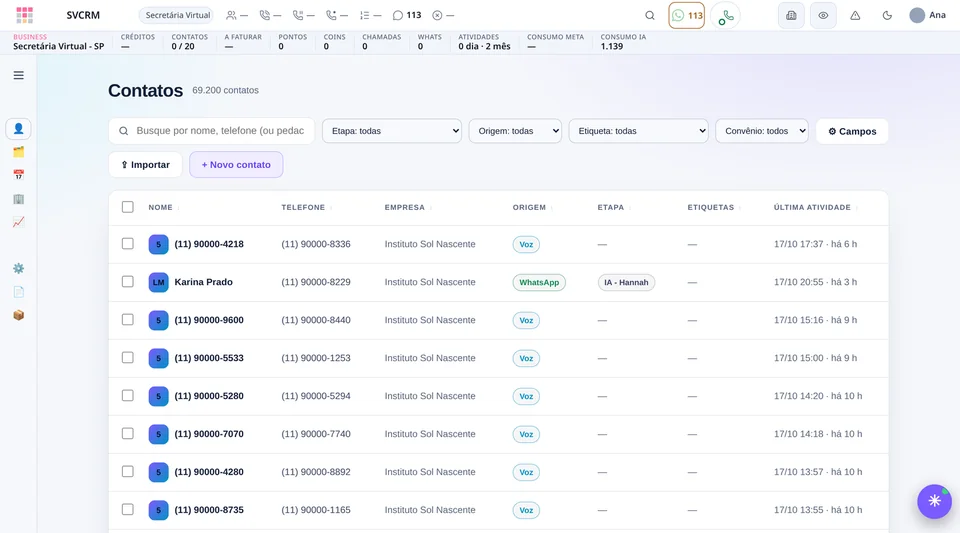This screenshot has width=960, height=533.
Task: Click the LM avatar of Karina Prado
Action: [159, 282]
